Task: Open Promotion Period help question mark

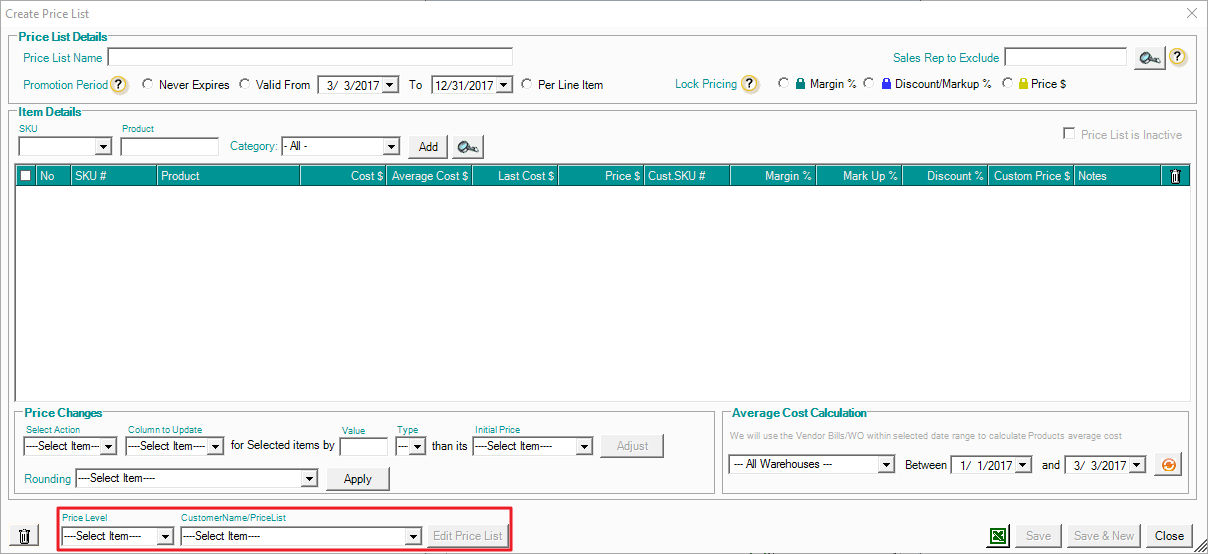Action: pyautogui.click(x=119, y=85)
